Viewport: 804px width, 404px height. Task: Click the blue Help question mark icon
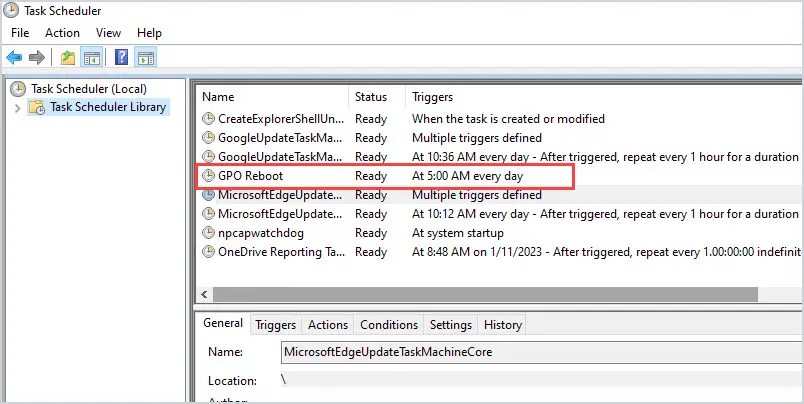[x=122, y=57]
